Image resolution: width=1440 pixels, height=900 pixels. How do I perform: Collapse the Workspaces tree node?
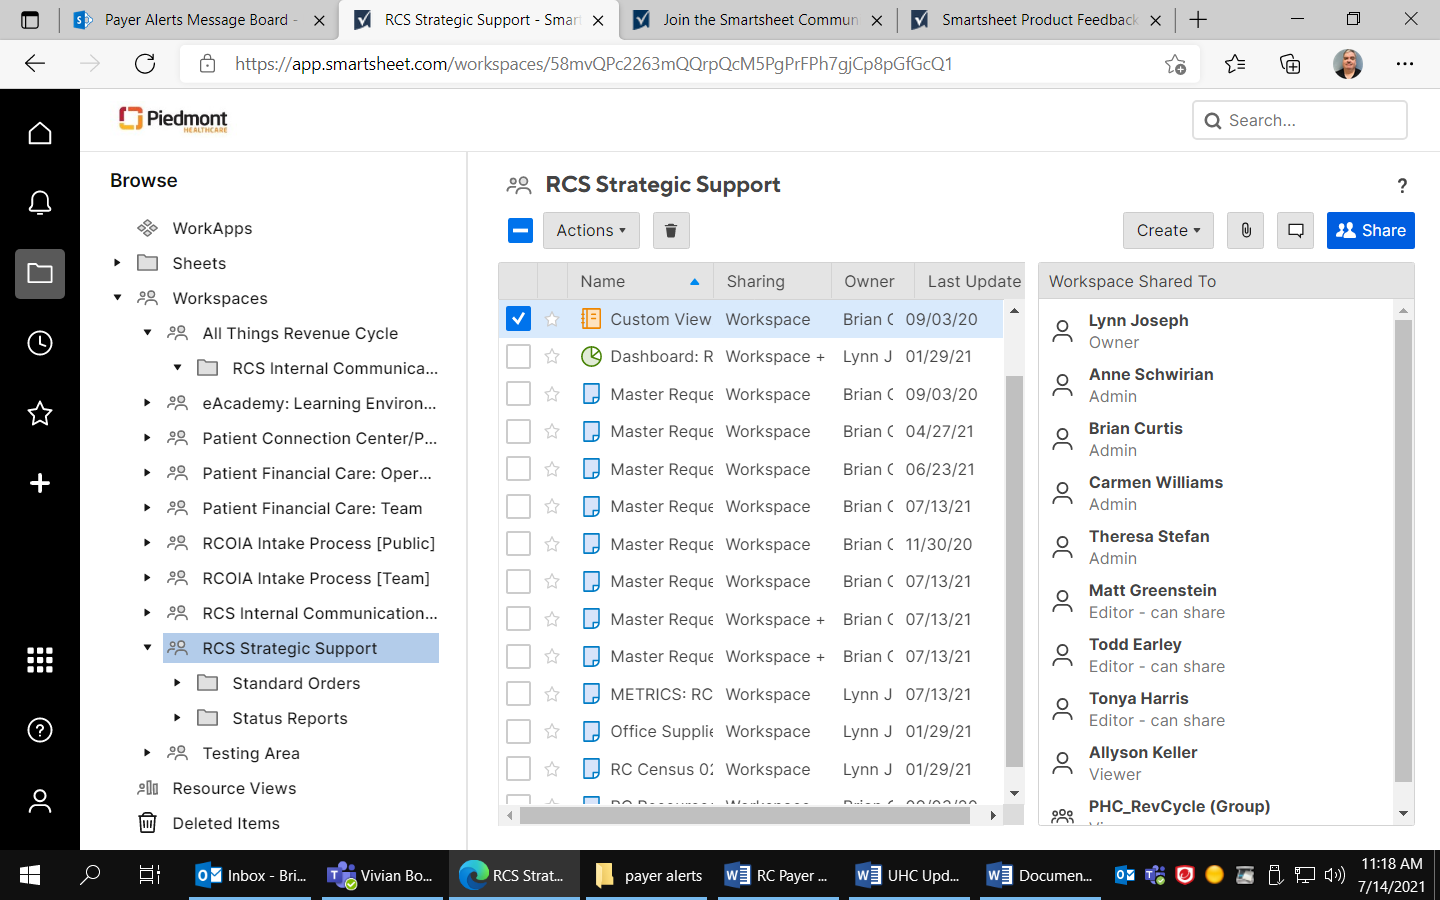click(x=117, y=298)
